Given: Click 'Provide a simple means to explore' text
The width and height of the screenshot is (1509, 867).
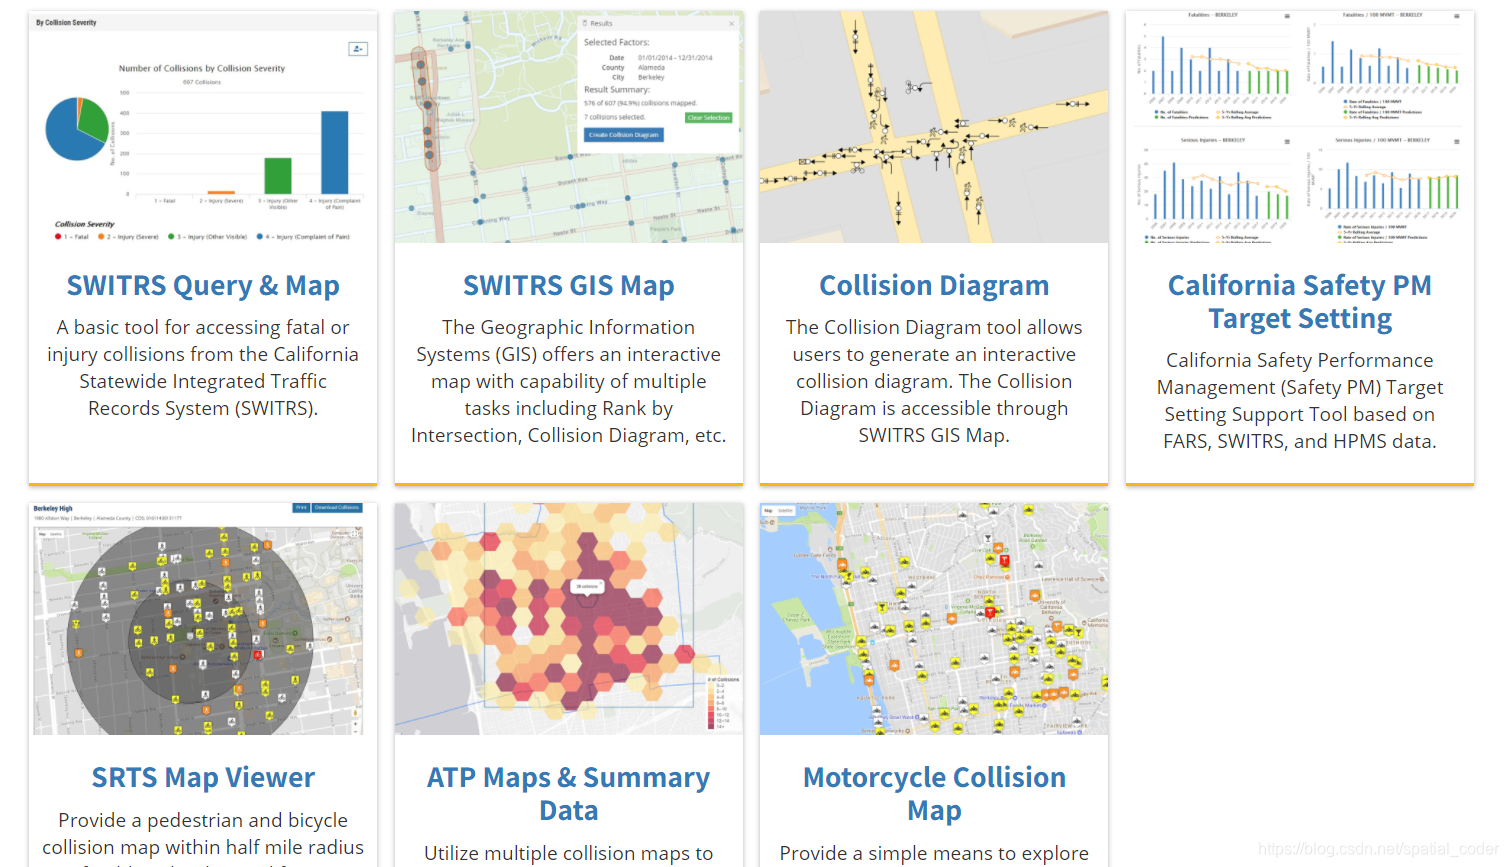Looking at the screenshot, I should [x=934, y=853].
